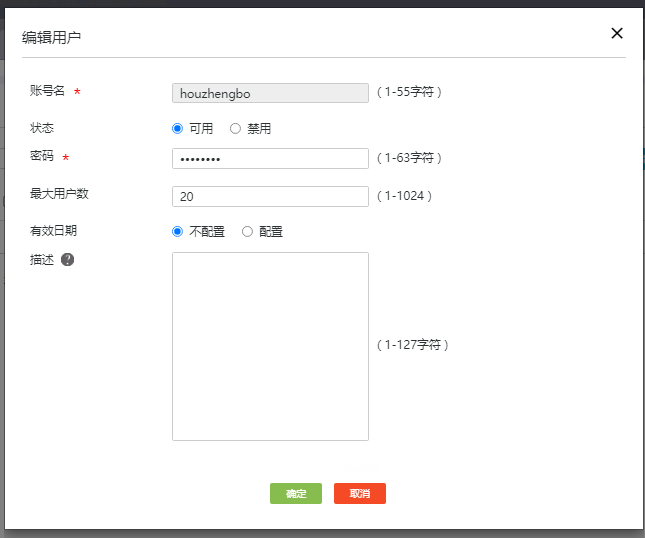
Task: Choose 不配置 for 有效日期
Action: coord(178,231)
